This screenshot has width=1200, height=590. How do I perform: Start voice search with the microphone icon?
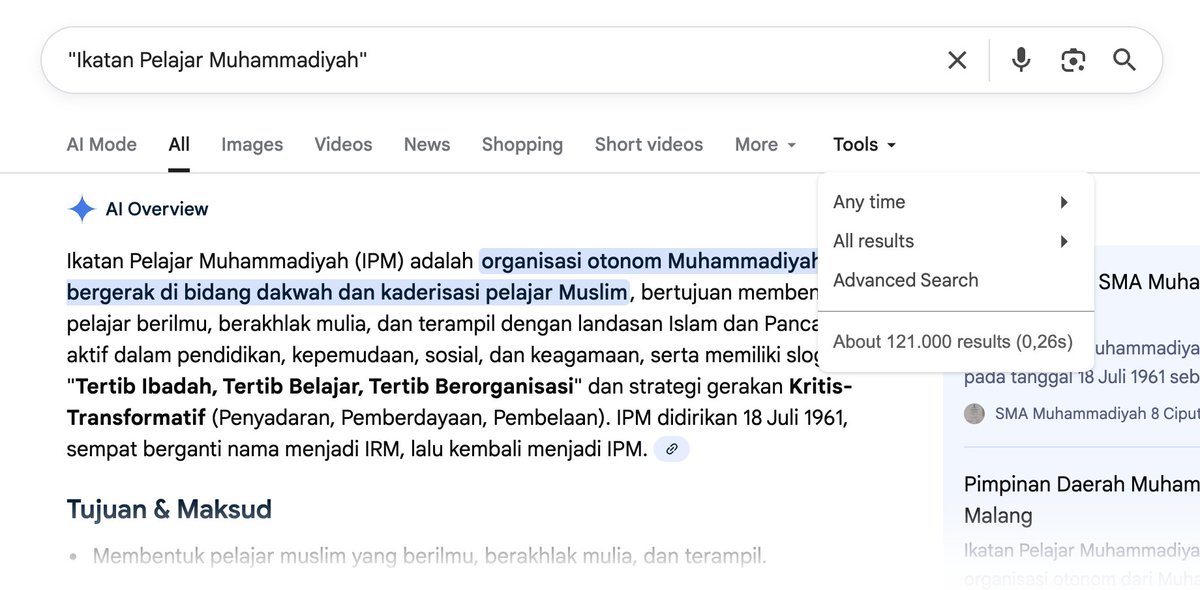point(1021,60)
